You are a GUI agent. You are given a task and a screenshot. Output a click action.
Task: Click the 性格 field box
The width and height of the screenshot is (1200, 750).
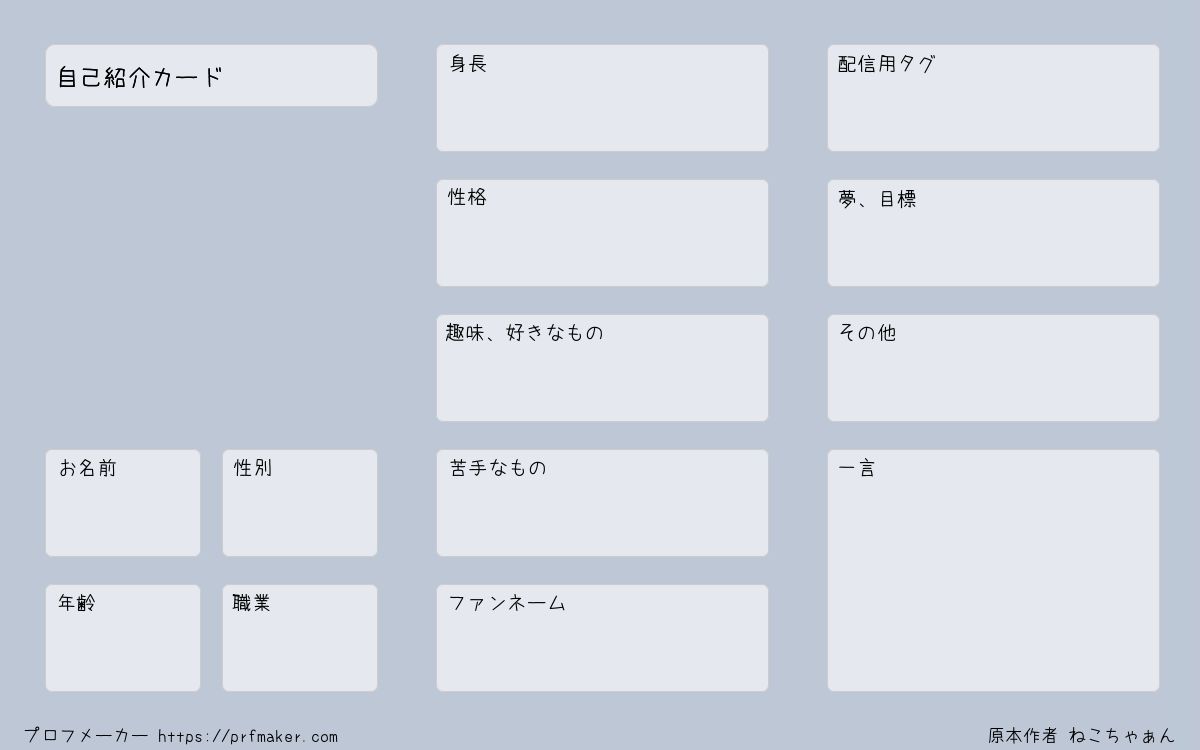pos(602,233)
